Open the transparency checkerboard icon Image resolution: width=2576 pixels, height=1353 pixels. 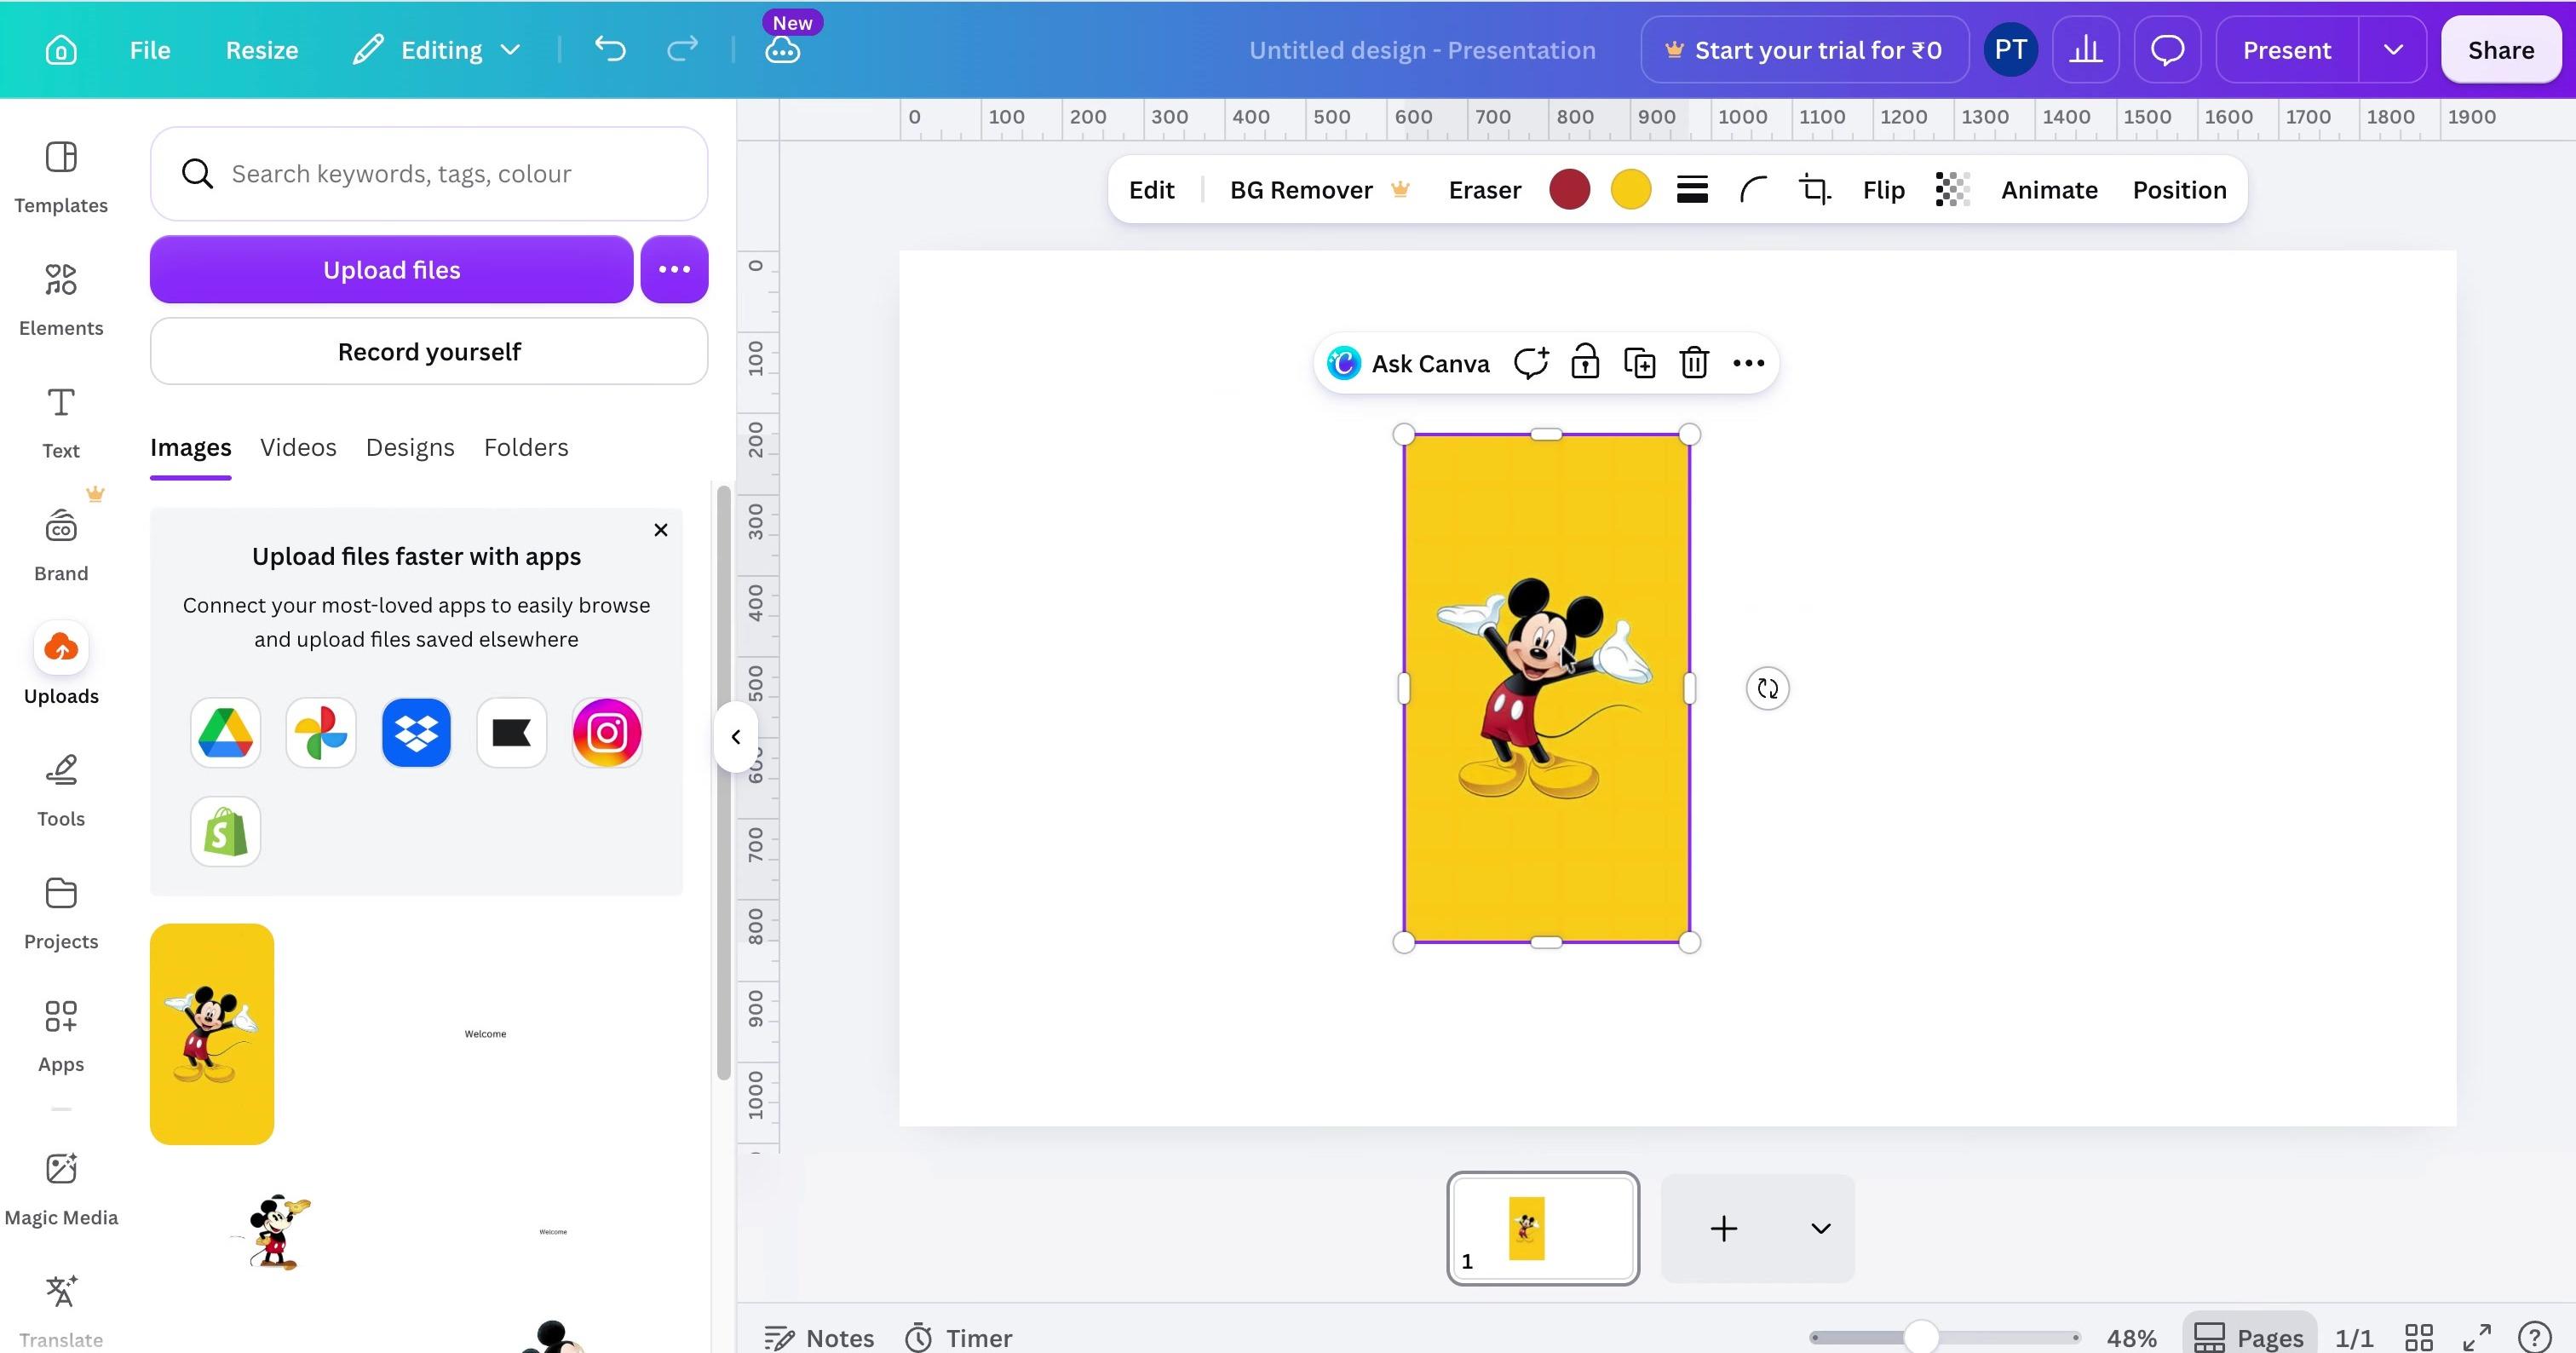pyautogui.click(x=1952, y=190)
